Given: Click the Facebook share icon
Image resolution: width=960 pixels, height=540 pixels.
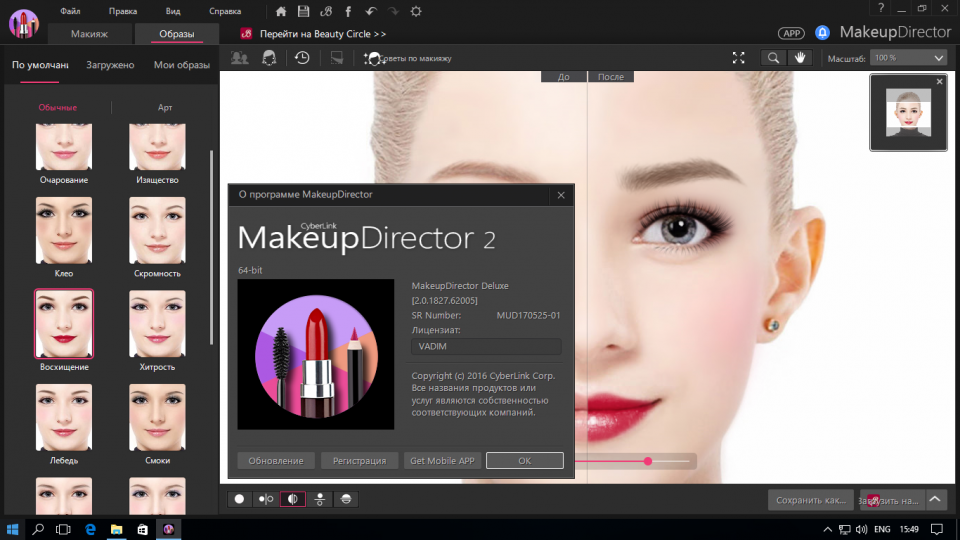Looking at the screenshot, I should (x=348, y=11).
